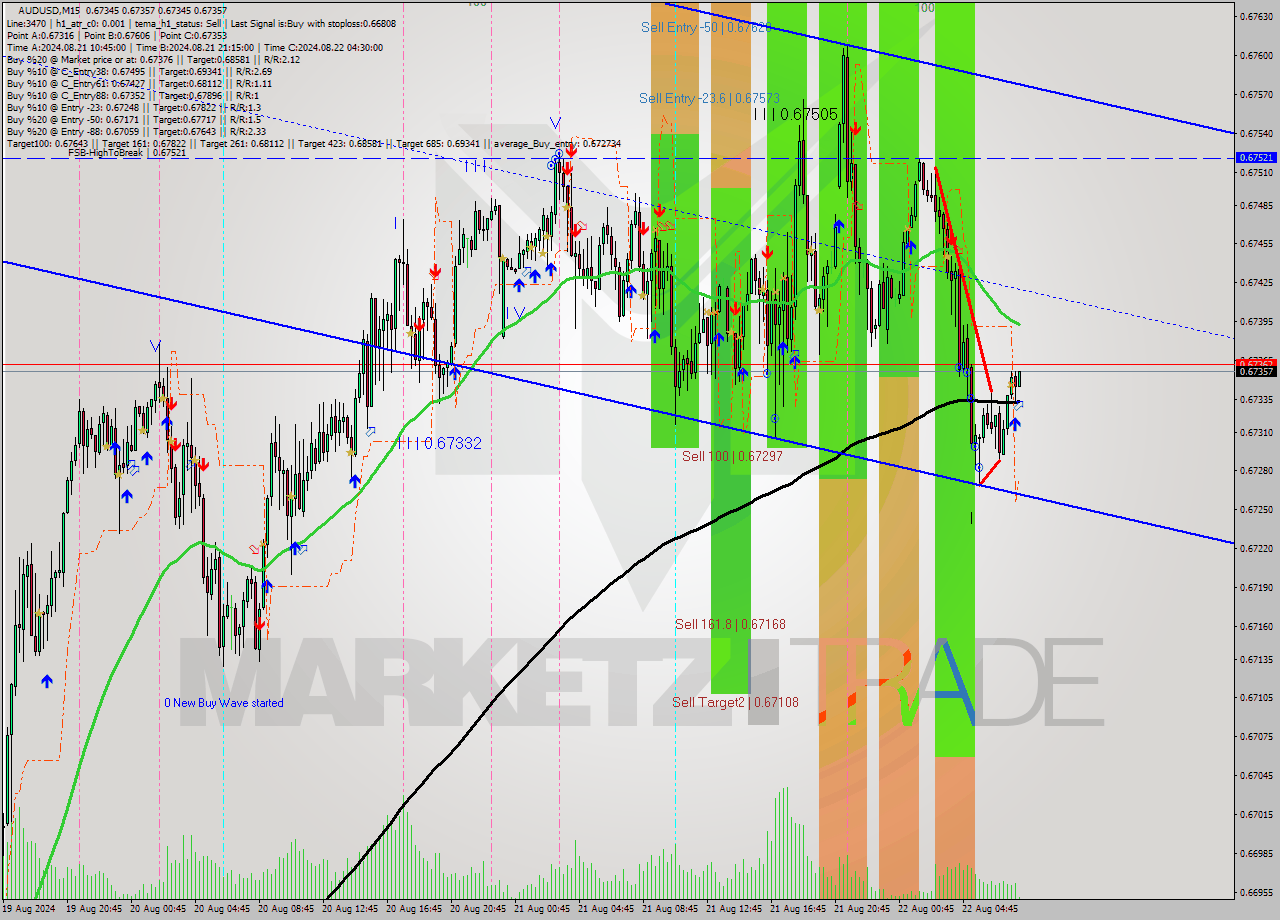Click the 0.67570 price axis label

pyautogui.click(x=1256, y=95)
